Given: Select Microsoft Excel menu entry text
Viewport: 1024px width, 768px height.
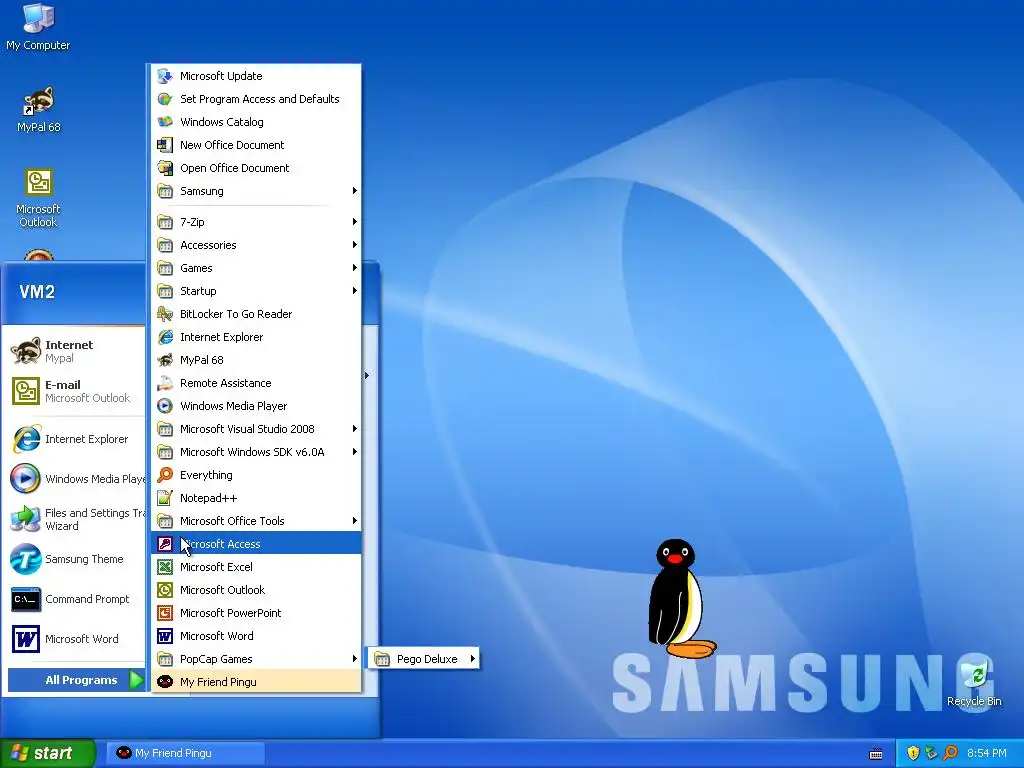Looking at the screenshot, I should [216, 567].
